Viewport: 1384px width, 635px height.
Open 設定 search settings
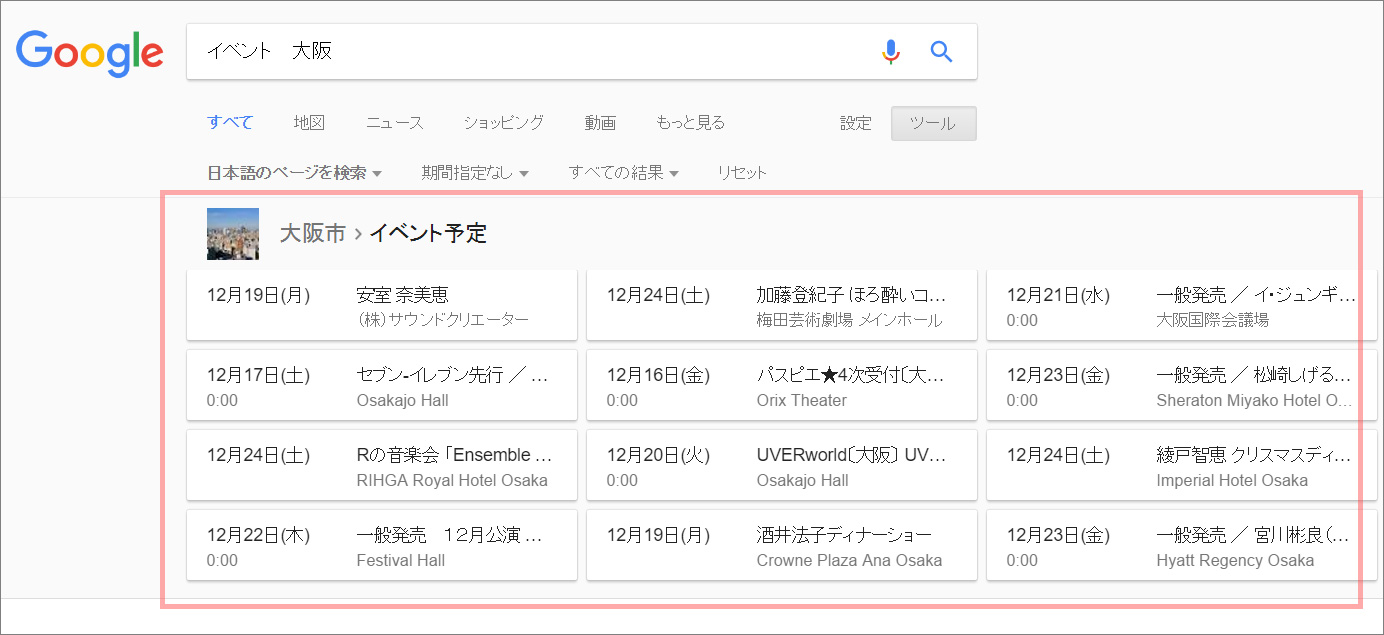point(855,123)
